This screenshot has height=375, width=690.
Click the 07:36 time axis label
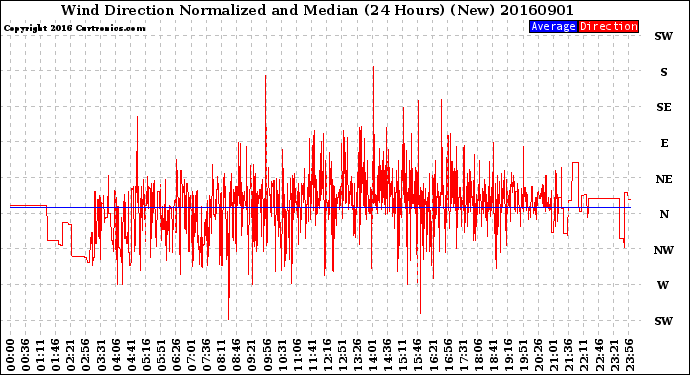207,355
